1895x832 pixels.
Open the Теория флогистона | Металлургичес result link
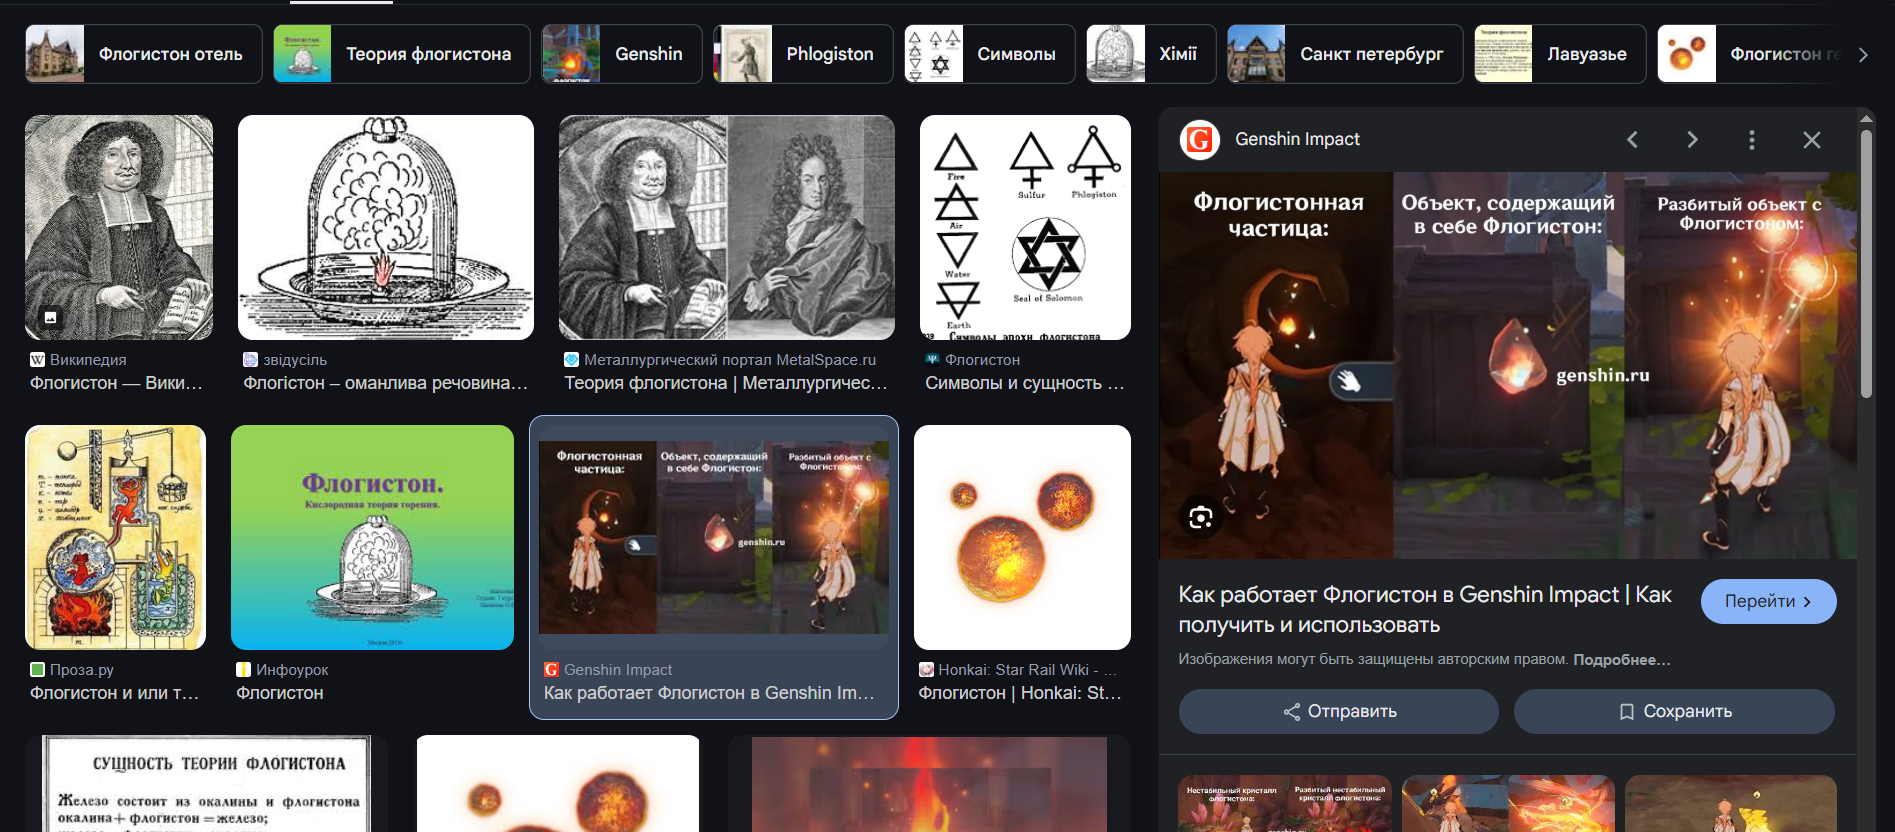tap(725, 383)
